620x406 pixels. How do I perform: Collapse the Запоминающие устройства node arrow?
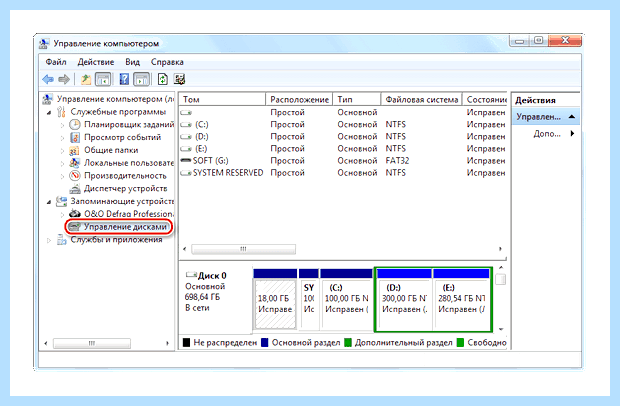[x=49, y=202]
